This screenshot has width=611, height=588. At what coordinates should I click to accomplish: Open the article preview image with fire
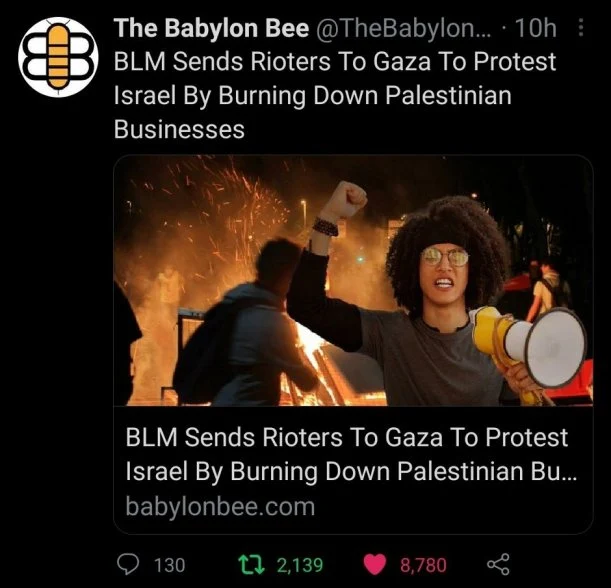tap(353, 280)
